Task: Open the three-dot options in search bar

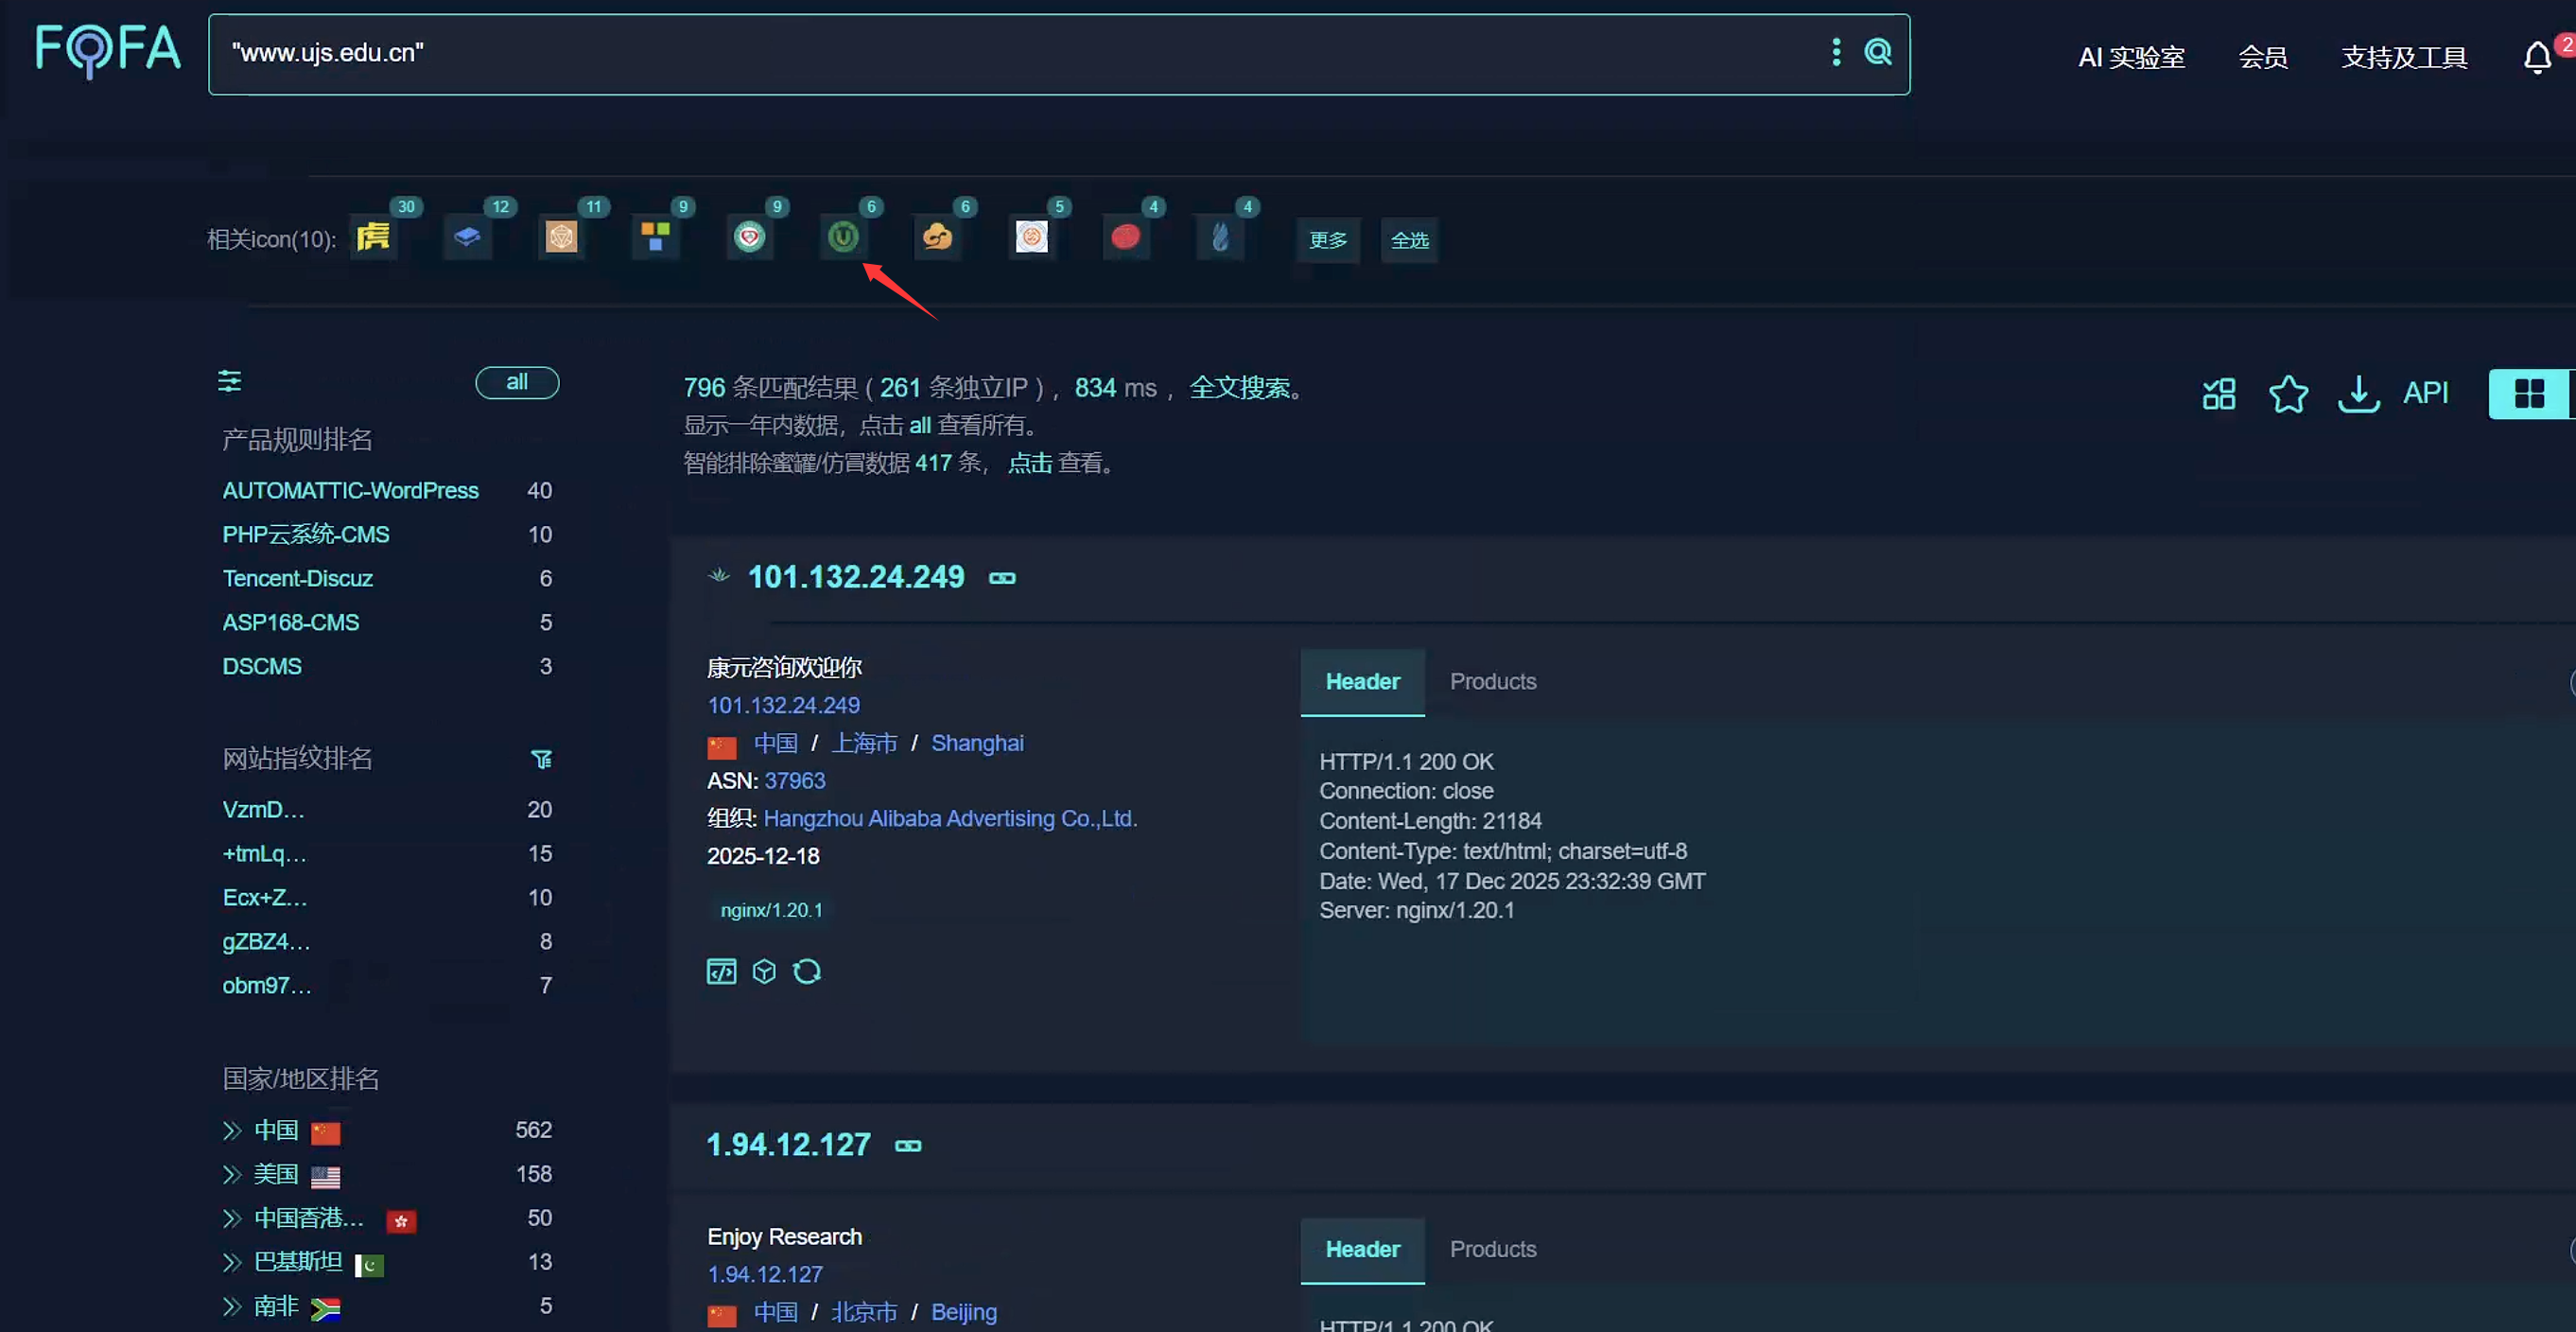Action: coord(1835,52)
